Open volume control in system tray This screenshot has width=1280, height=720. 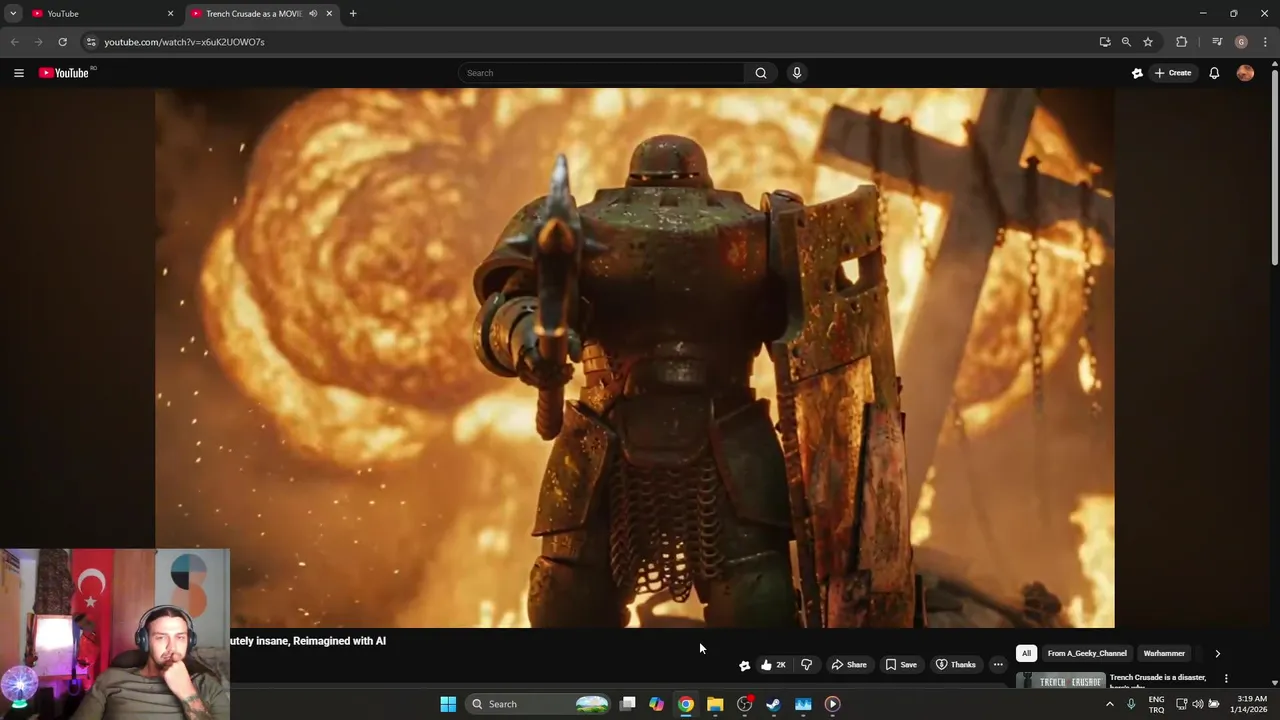1198,704
